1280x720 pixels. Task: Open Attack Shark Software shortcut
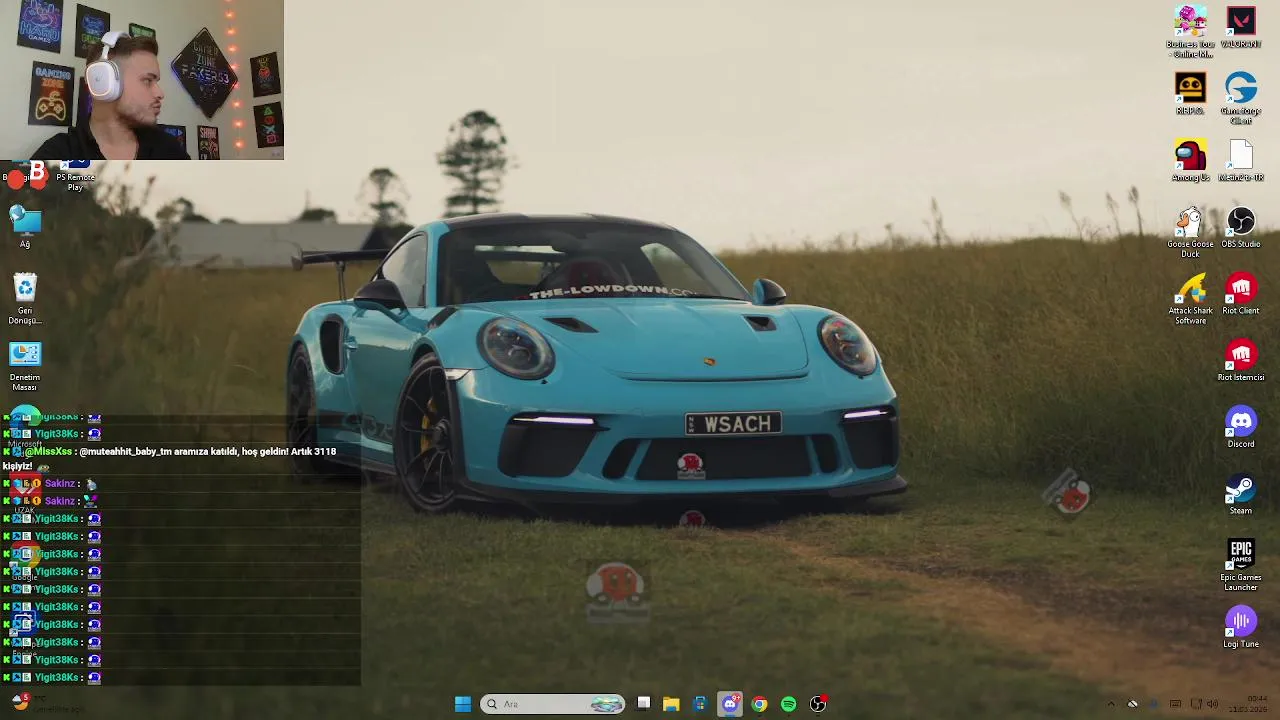1190,299
